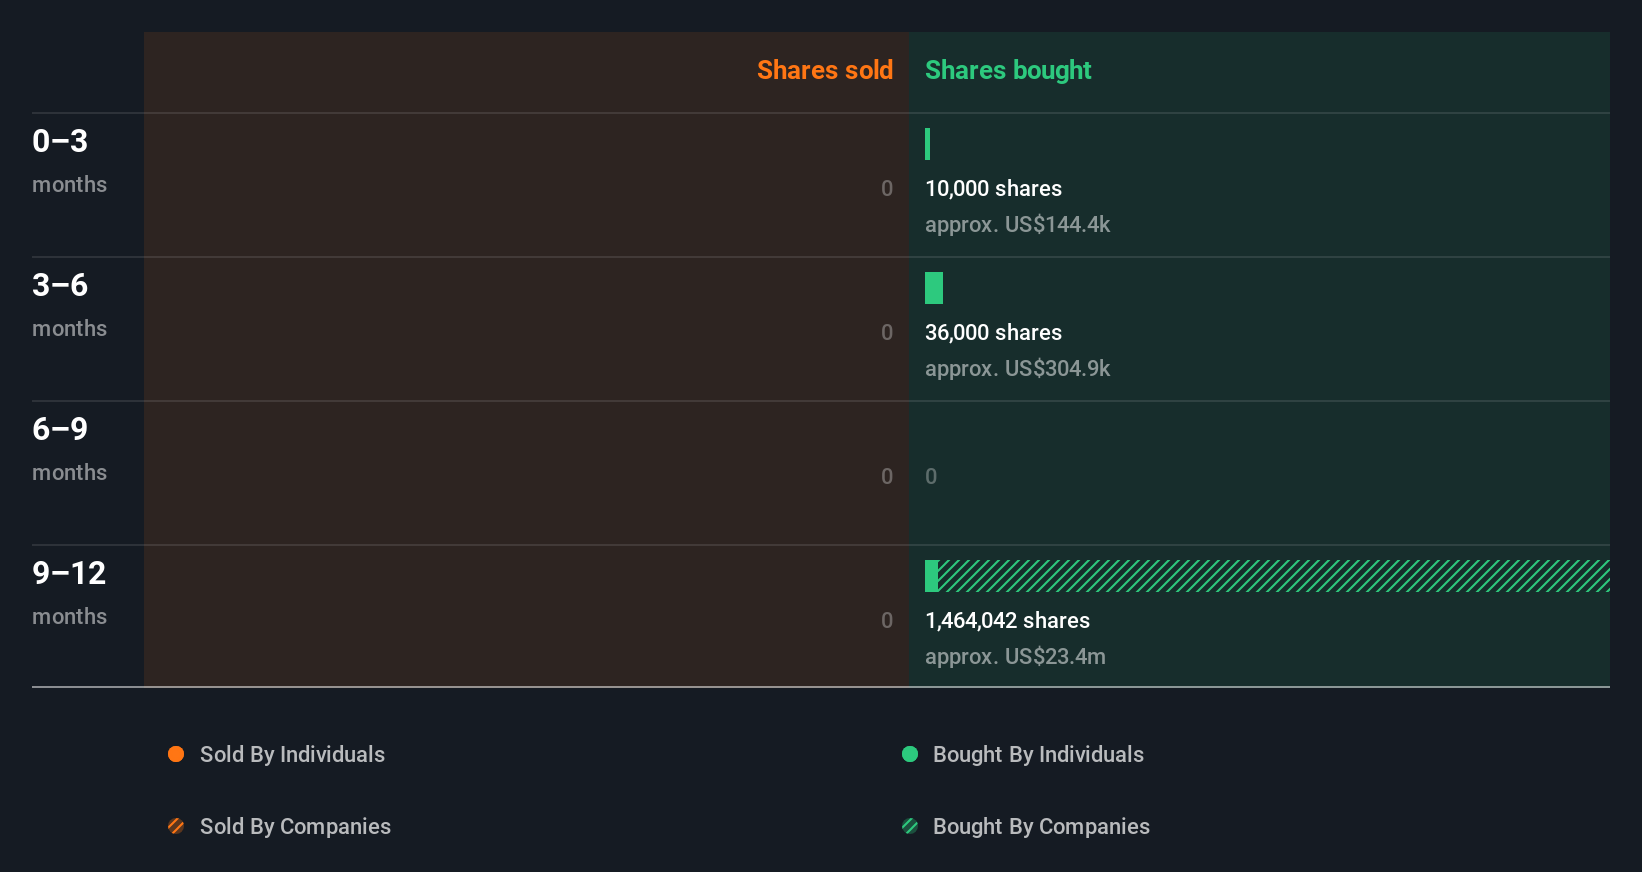The image size is (1642, 872).
Task: Click the sold 0 value in 9–12 months row
Action: click(887, 620)
